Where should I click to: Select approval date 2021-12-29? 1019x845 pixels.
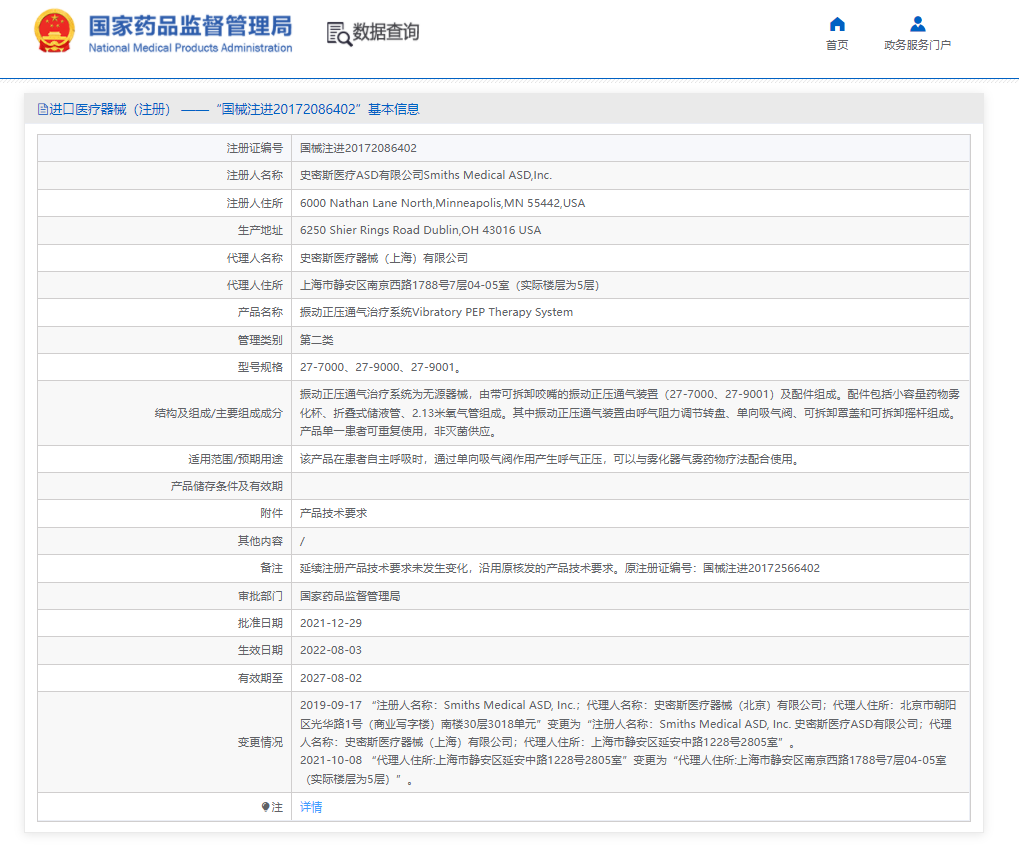pyautogui.click(x=331, y=623)
